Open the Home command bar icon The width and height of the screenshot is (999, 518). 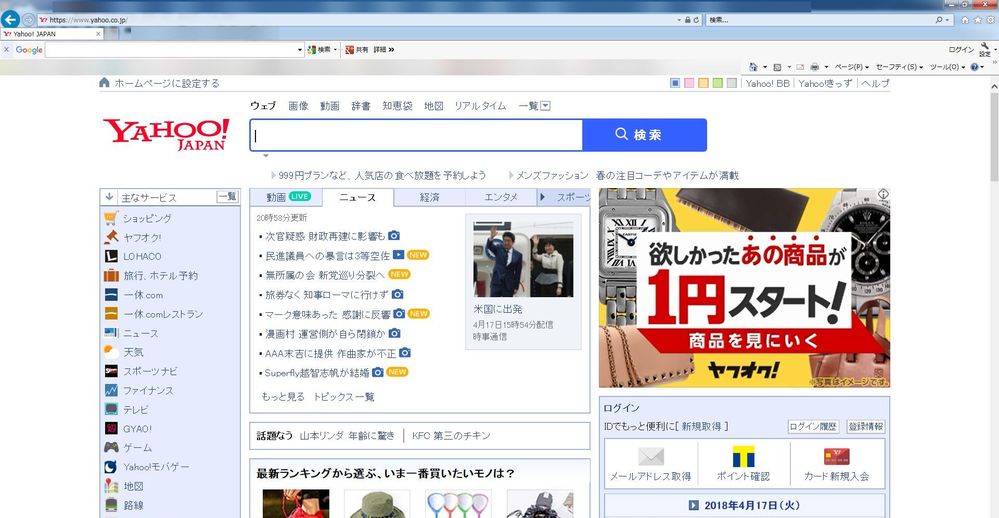pyautogui.click(x=752, y=67)
